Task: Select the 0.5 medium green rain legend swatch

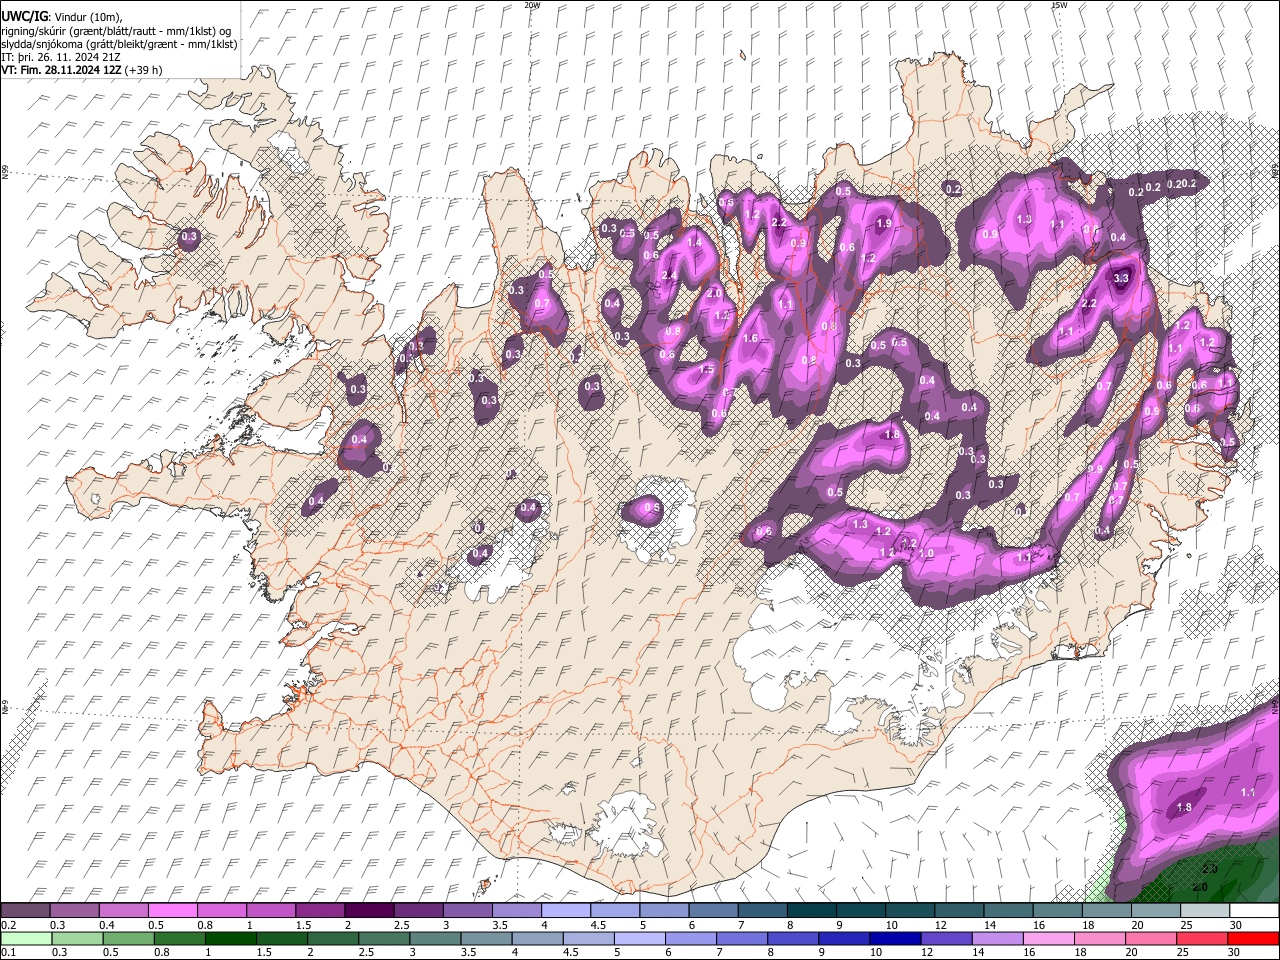Action: click(x=128, y=938)
